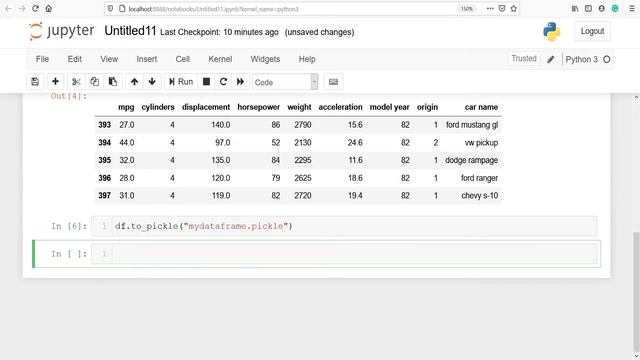Click the Python logo icon
The image size is (640, 360).
tap(551, 31)
